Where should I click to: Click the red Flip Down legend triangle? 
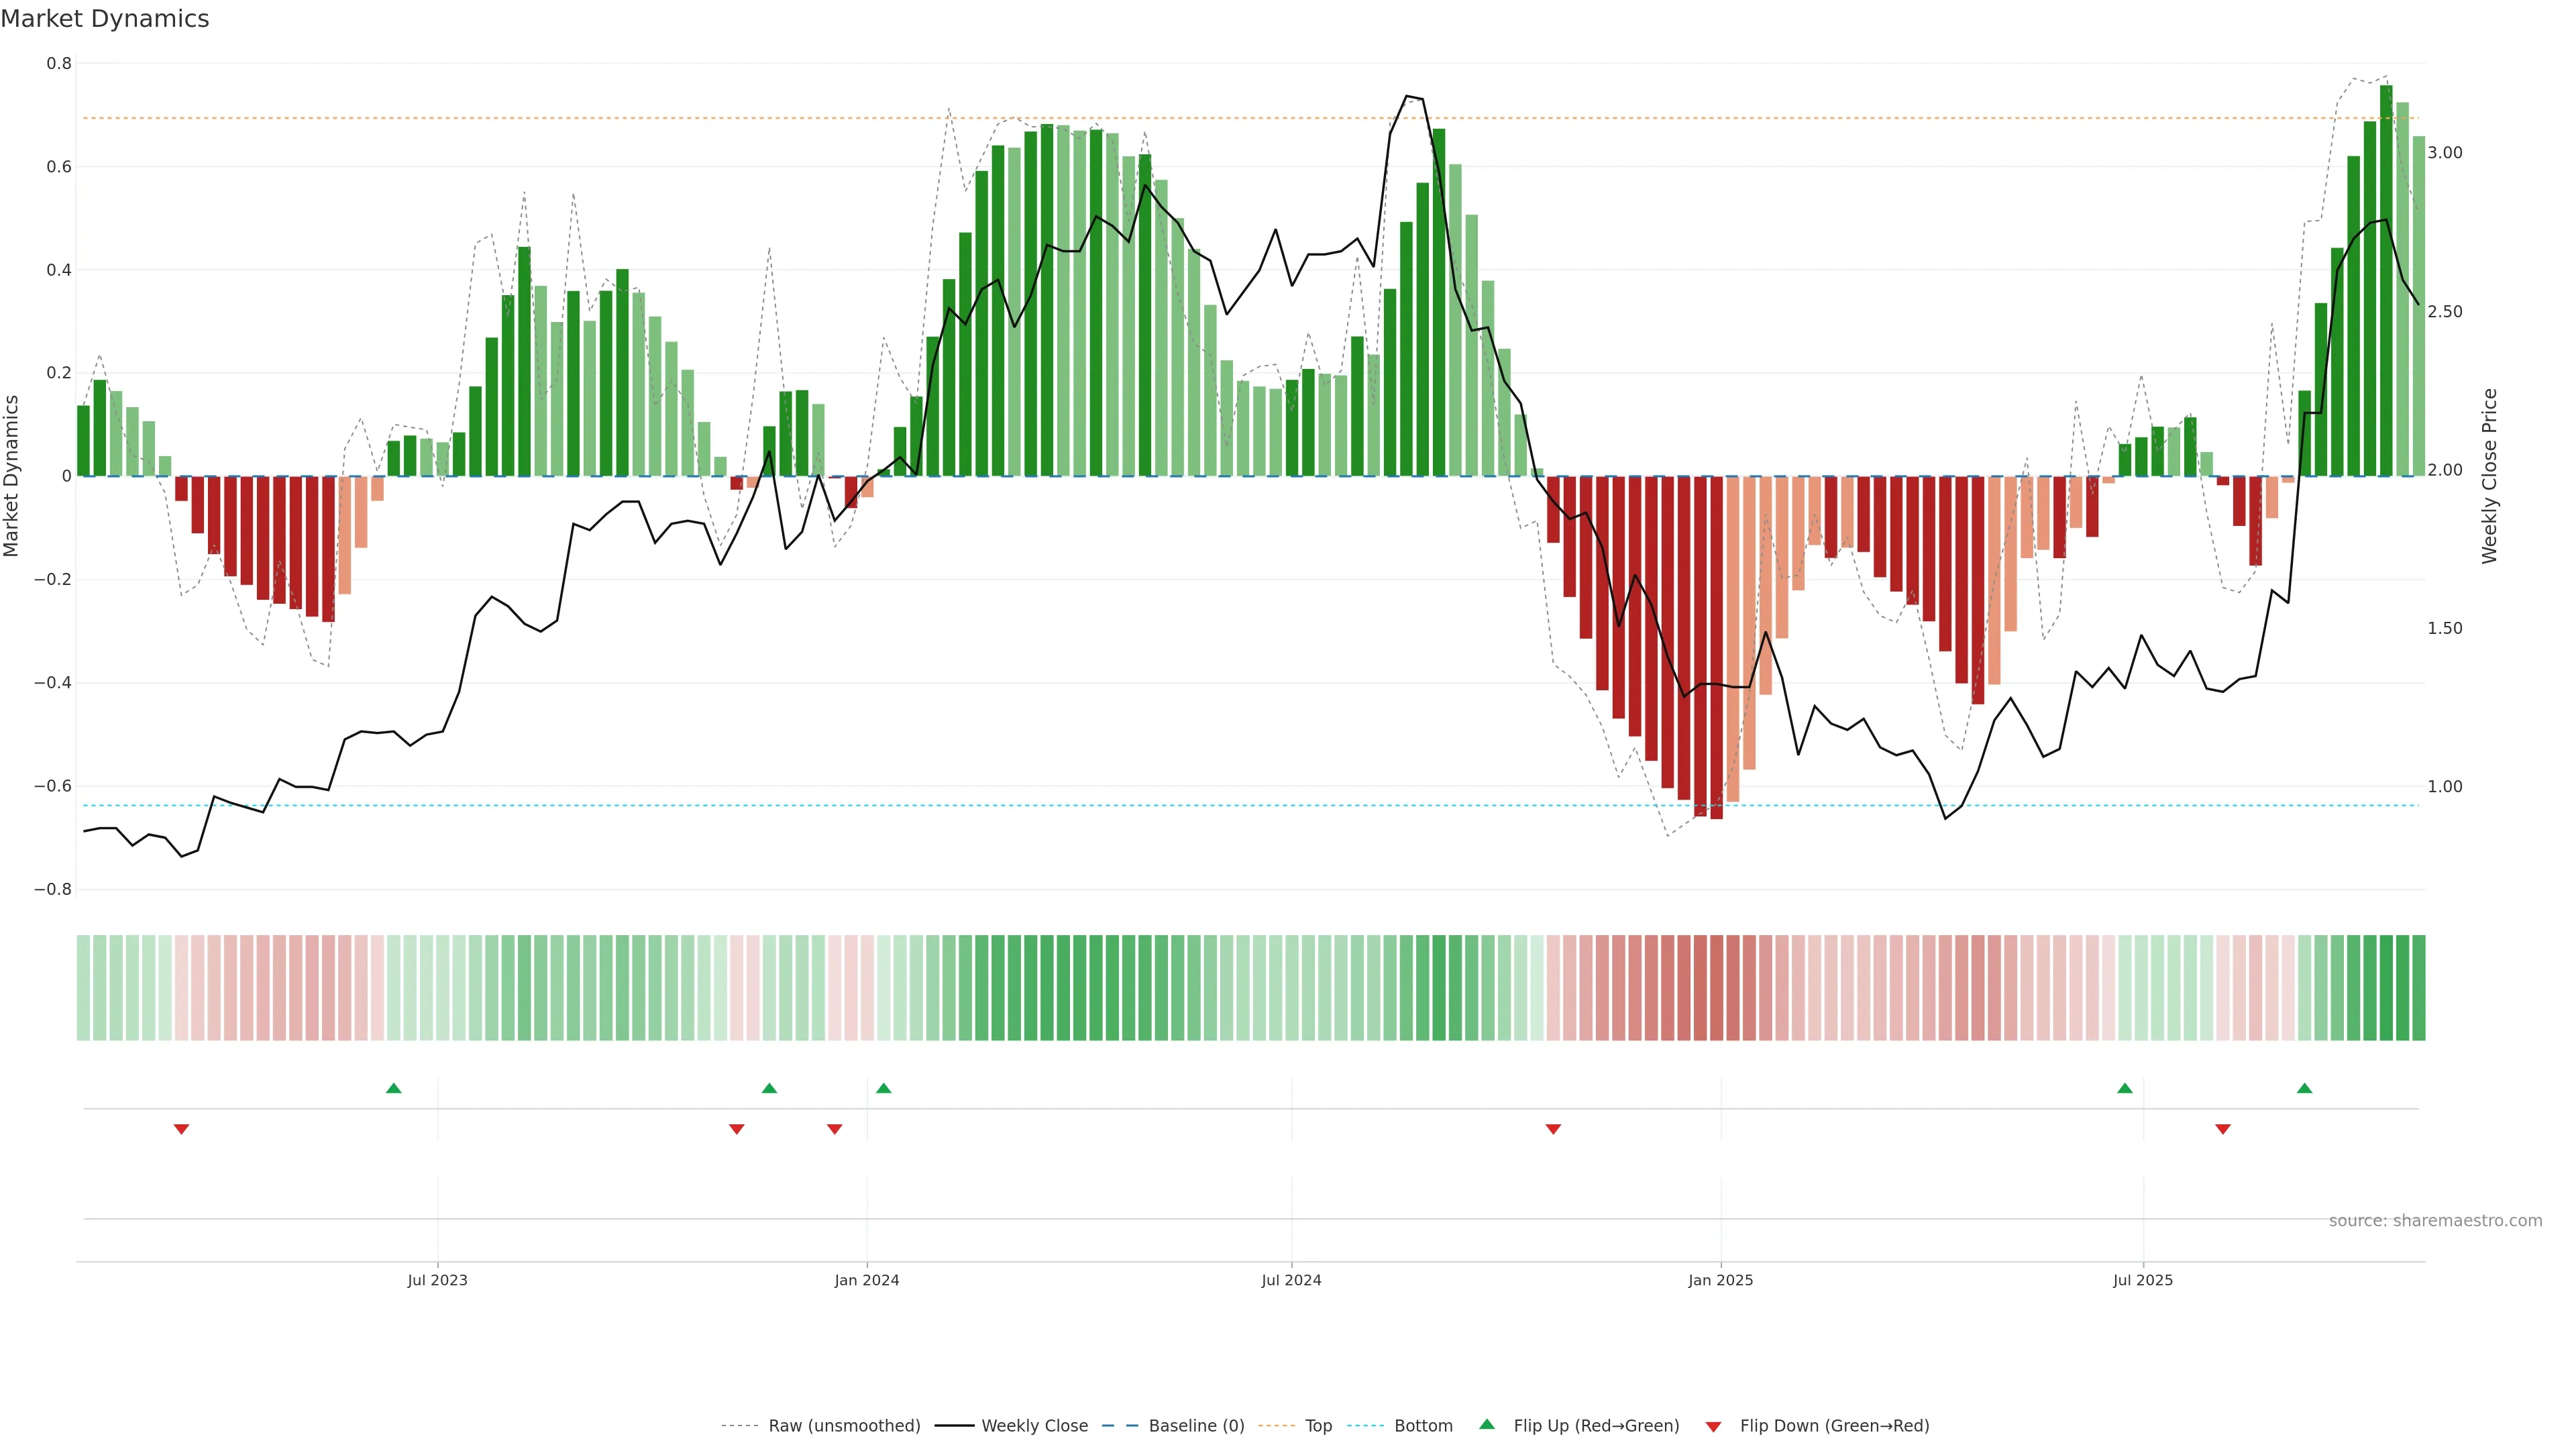click(1713, 1427)
